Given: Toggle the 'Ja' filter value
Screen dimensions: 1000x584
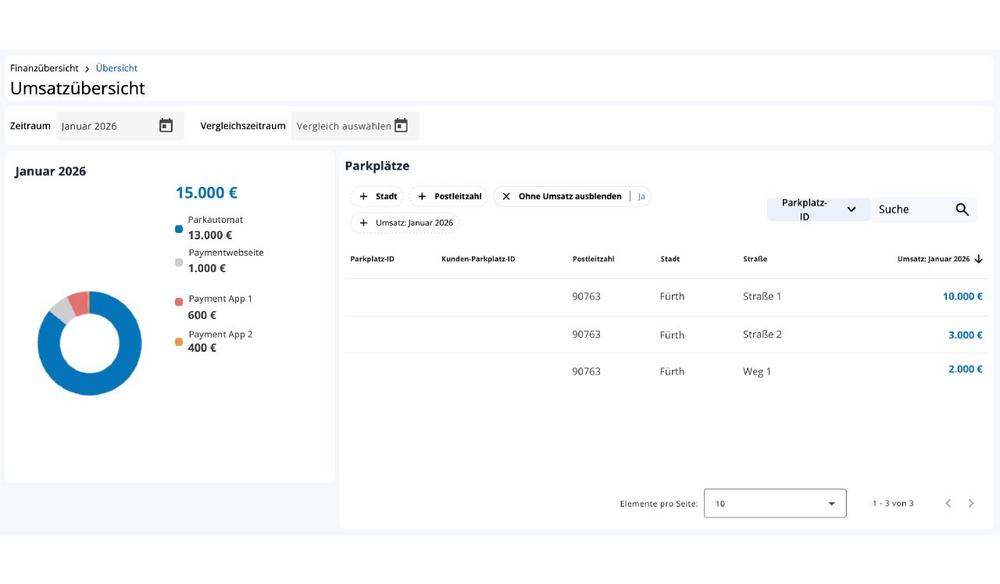Looking at the screenshot, I should tap(642, 197).
